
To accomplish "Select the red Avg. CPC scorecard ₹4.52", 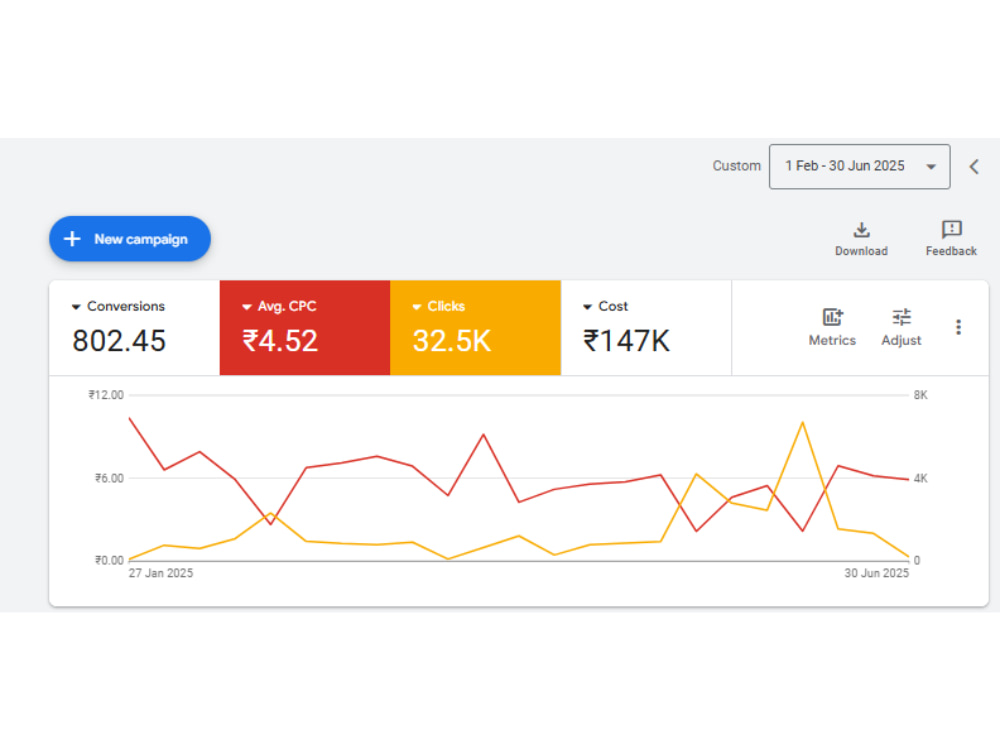I will point(305,328).
